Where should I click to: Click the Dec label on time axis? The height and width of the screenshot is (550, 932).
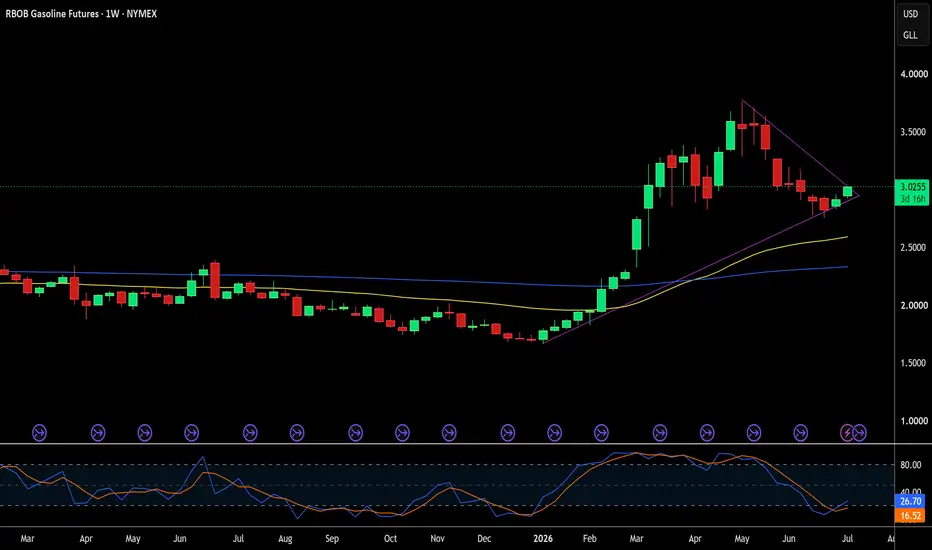tap(484, 539)
